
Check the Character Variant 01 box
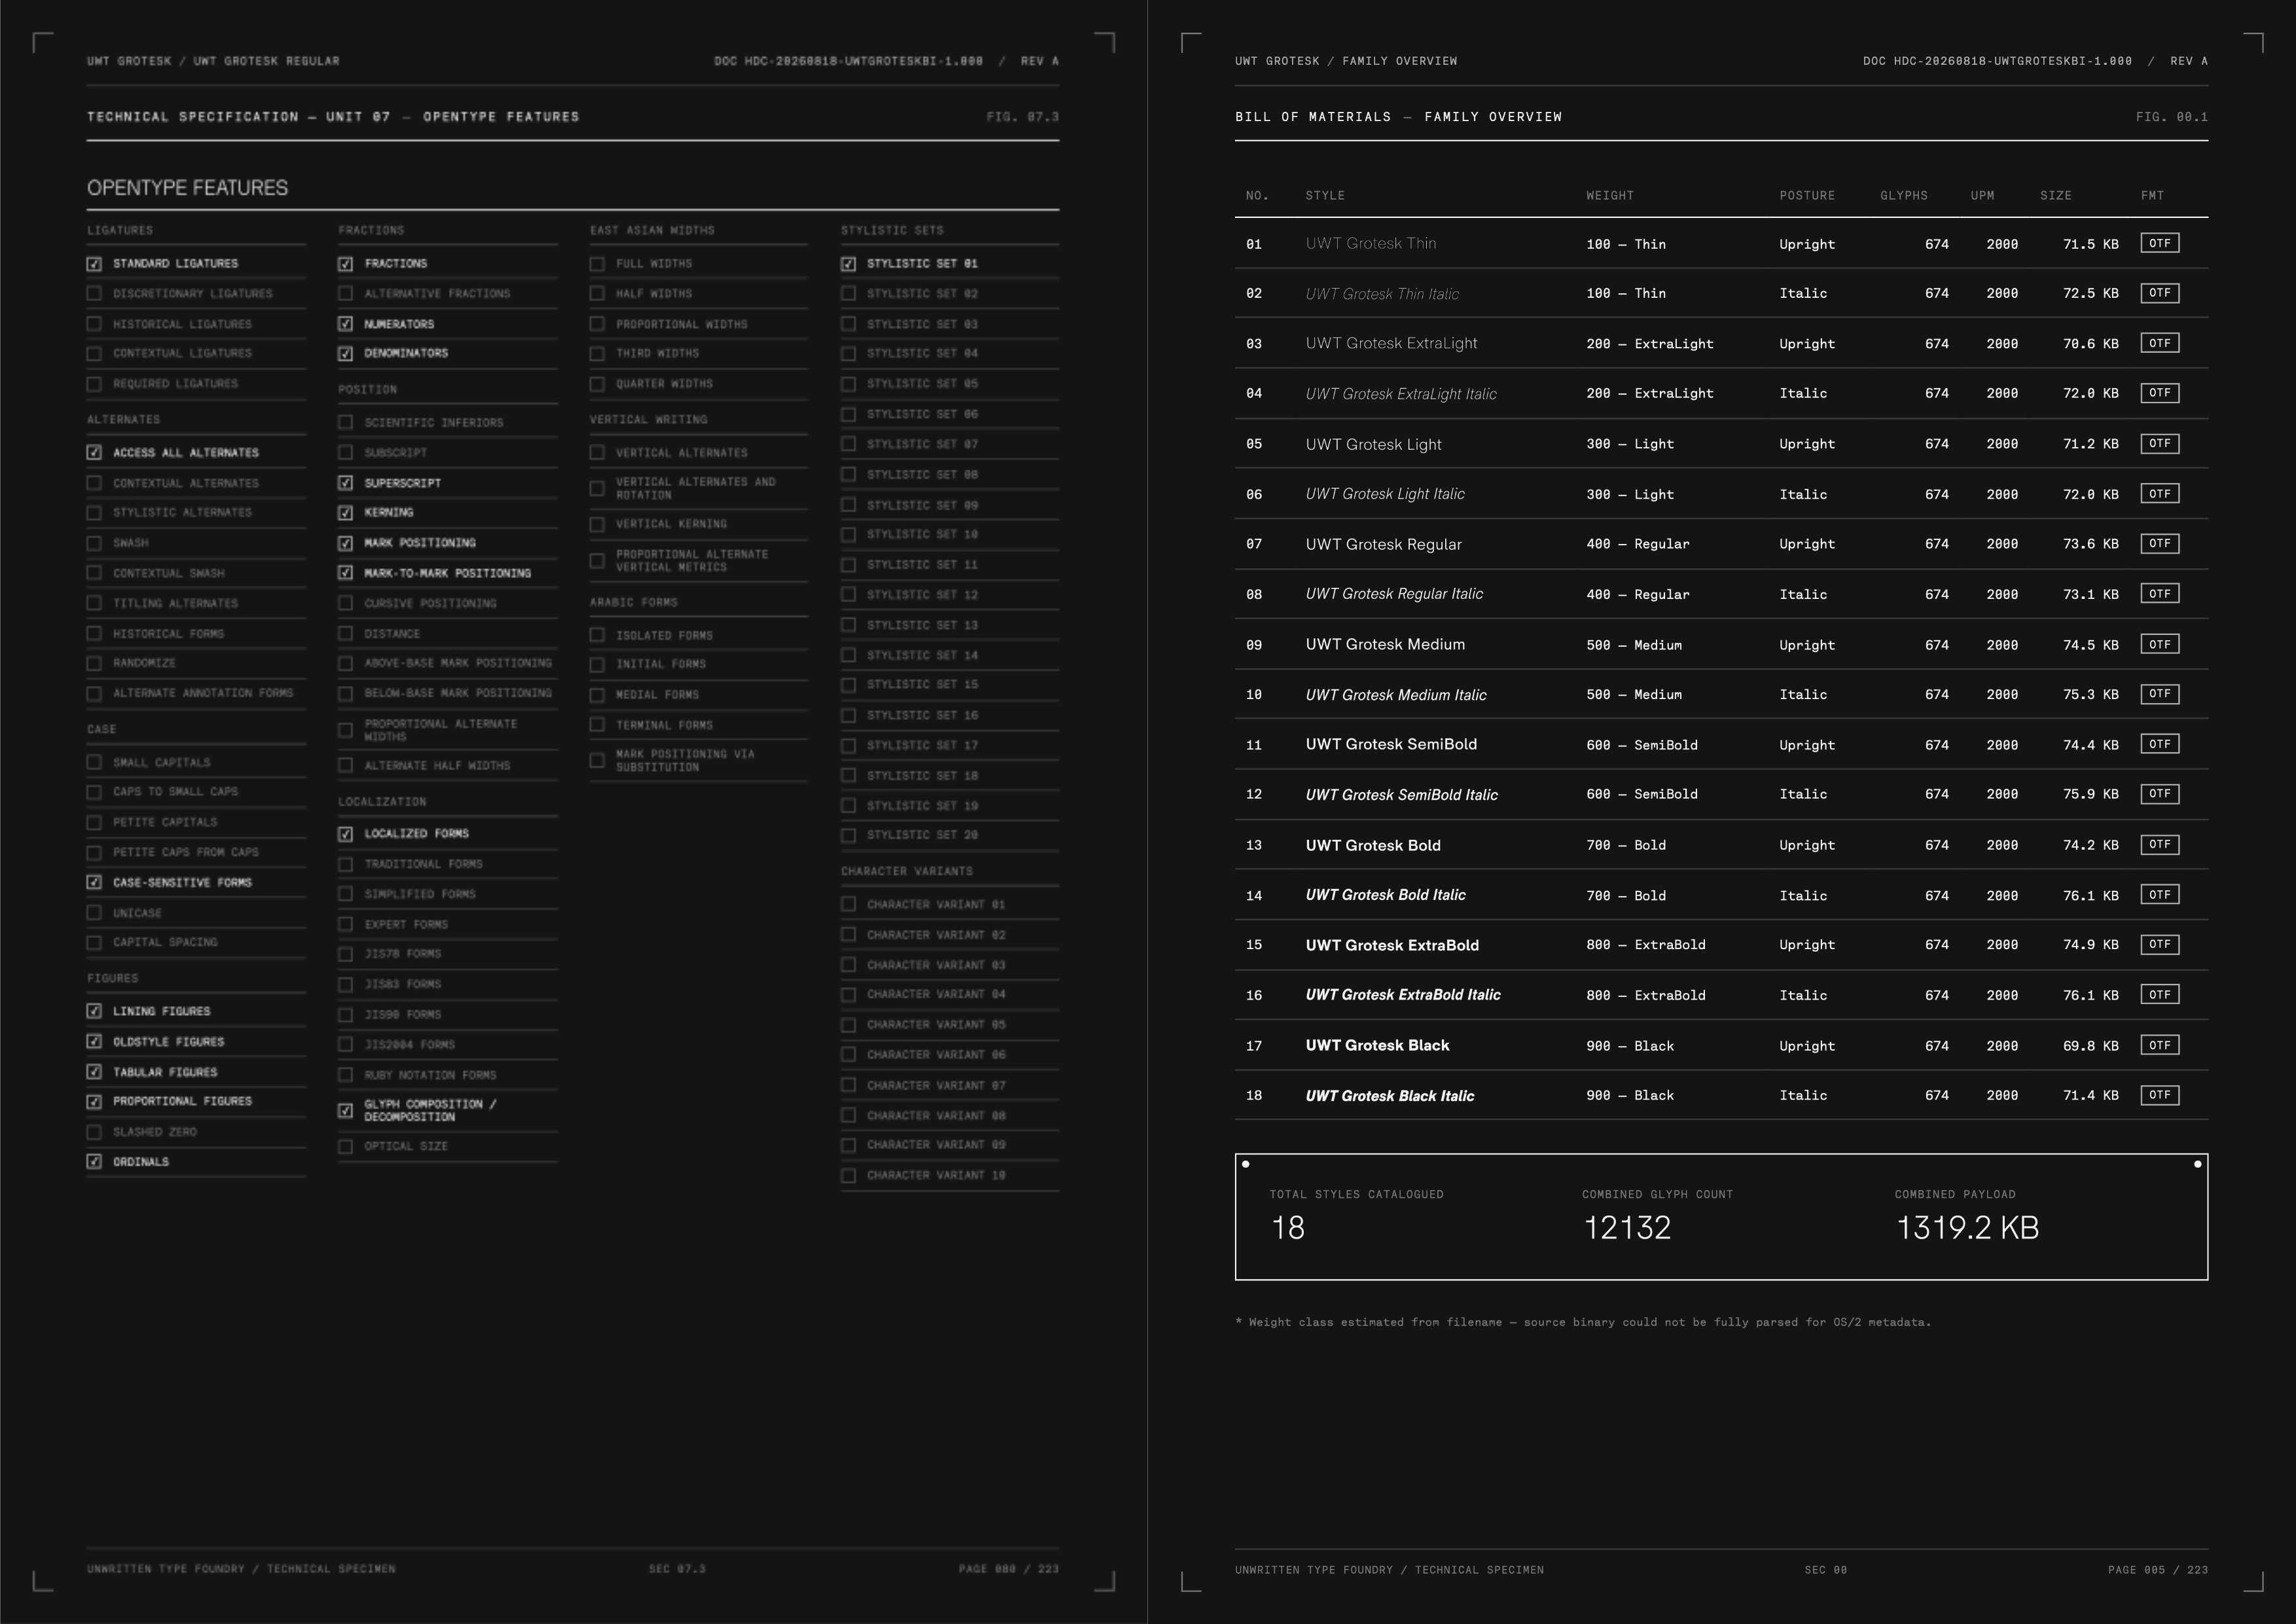[x=848, y=905]
